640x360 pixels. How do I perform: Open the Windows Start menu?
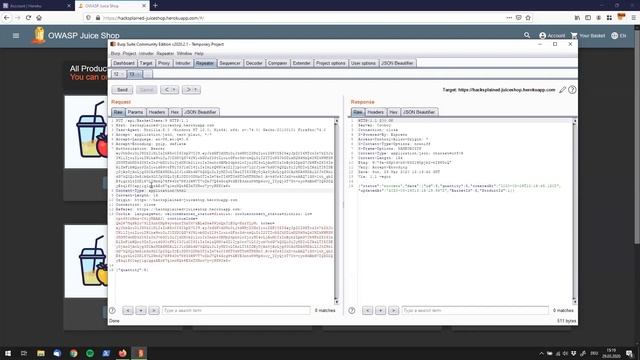[x=7, y=353]
